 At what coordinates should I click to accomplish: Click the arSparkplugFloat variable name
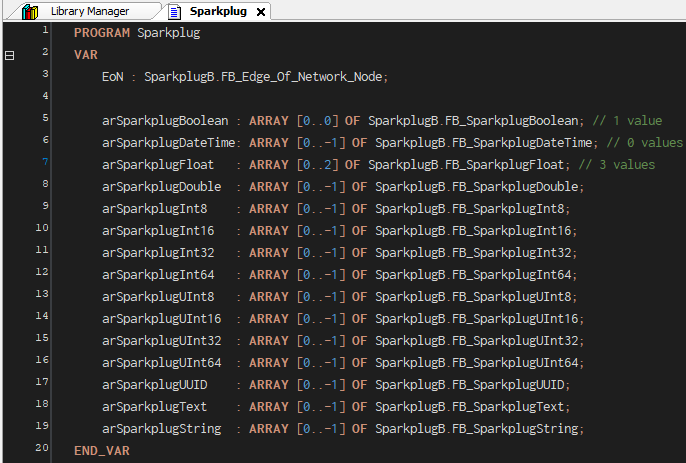click(x=158, y=165)
